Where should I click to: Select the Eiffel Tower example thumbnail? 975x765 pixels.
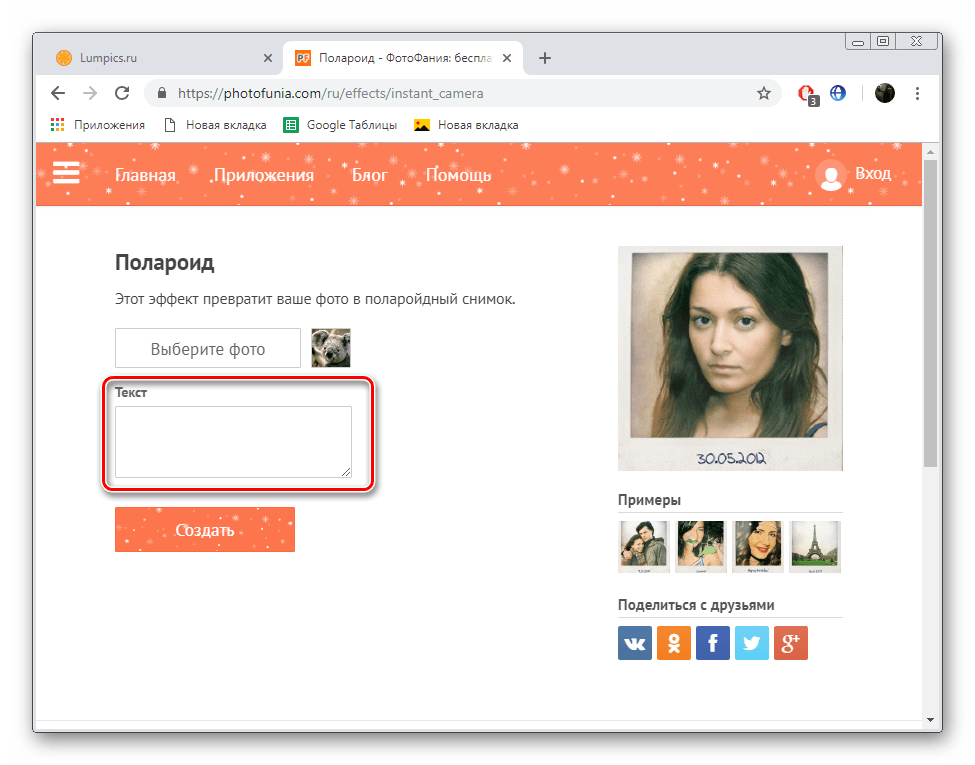(814, 546)
